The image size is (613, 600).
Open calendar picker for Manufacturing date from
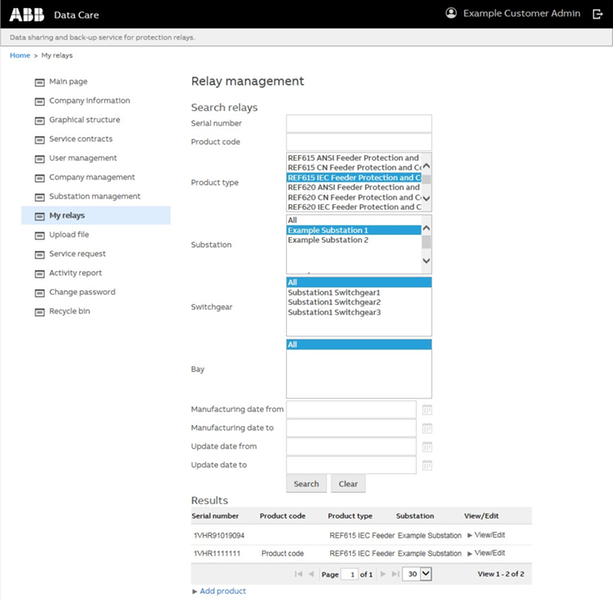pos(427,410)
